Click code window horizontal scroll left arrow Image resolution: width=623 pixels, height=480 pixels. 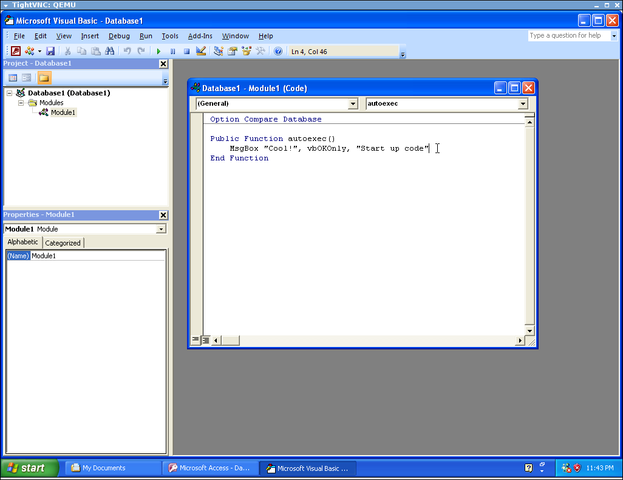(216, 341)
